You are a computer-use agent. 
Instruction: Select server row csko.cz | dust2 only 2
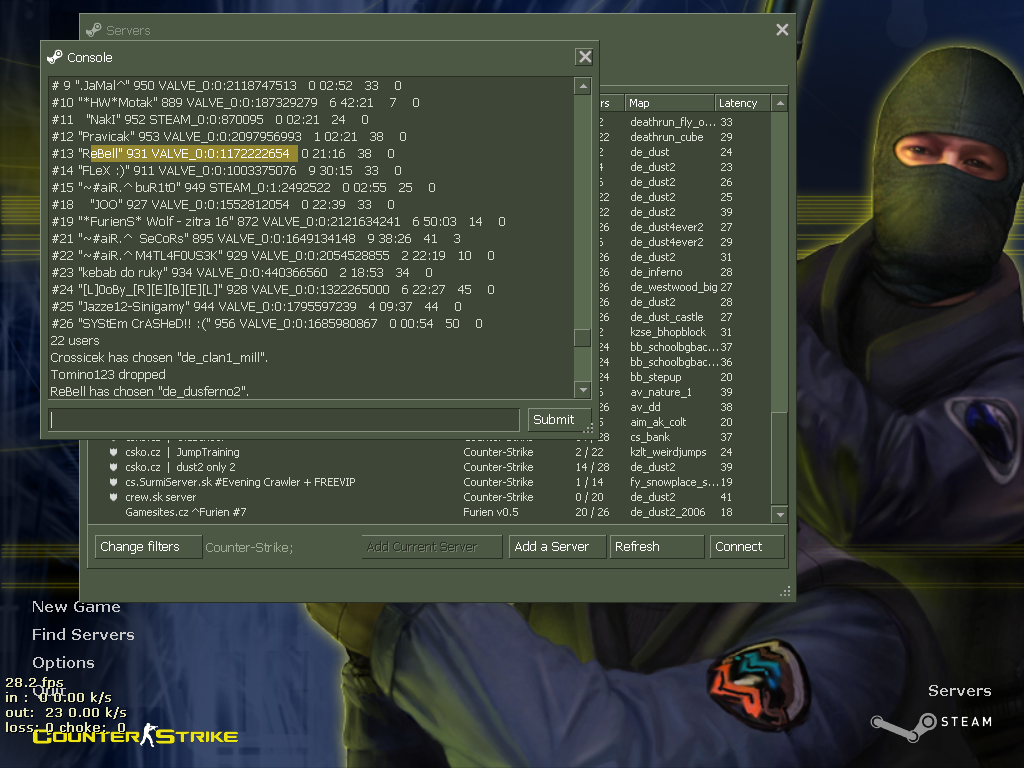430,467
